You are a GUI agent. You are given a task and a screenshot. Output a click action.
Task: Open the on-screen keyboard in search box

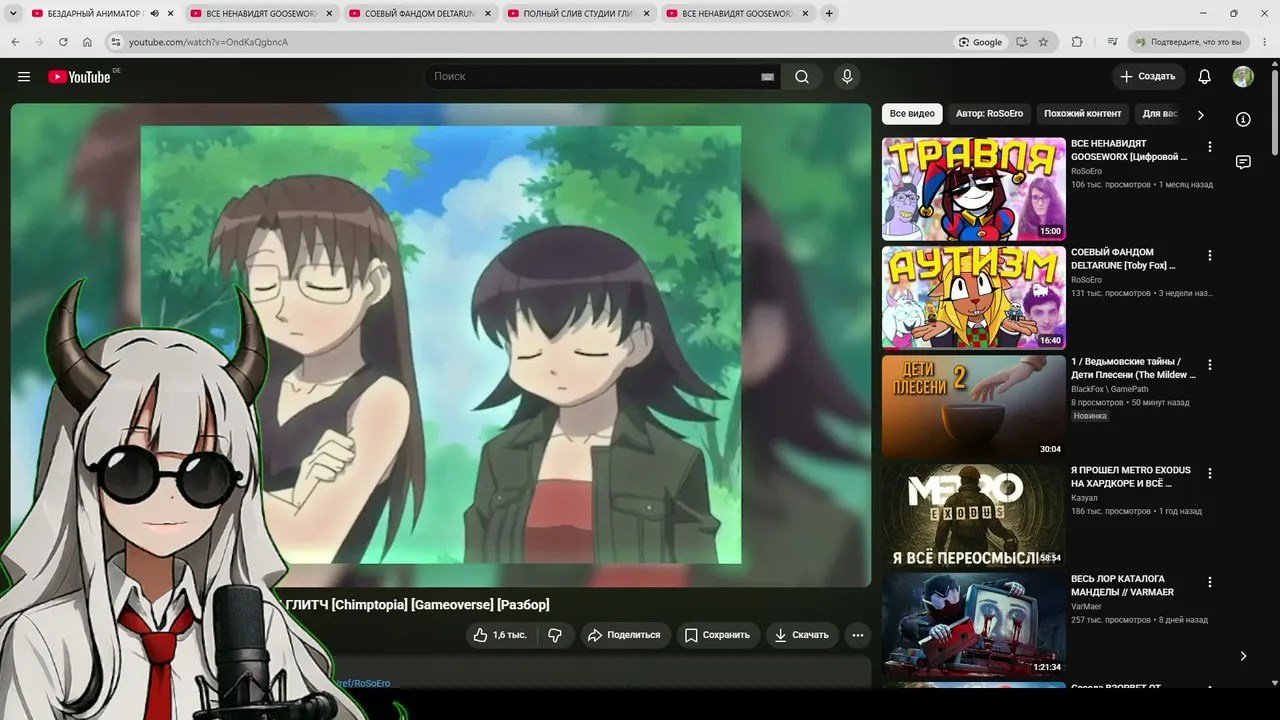tap(768, 77)
